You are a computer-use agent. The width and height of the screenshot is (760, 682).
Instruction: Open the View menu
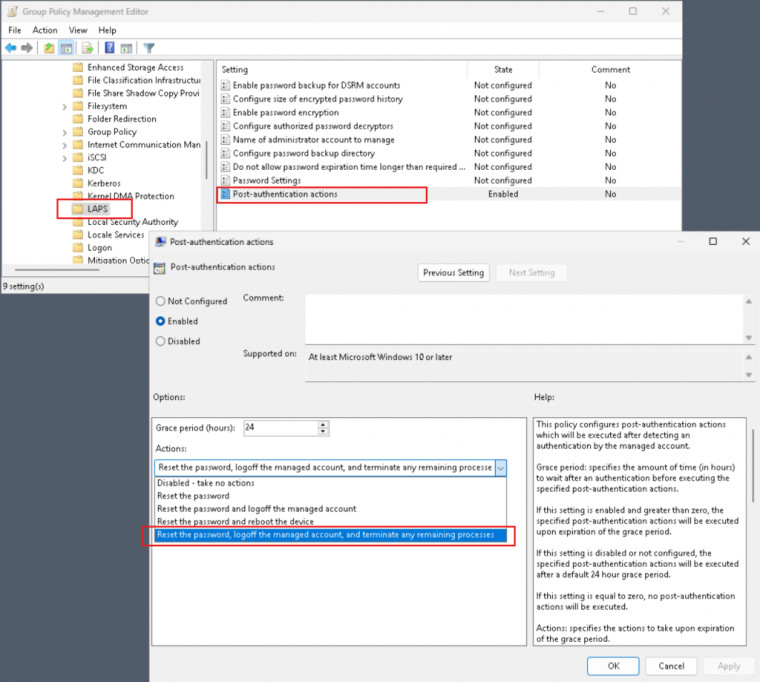click(78, 30)
